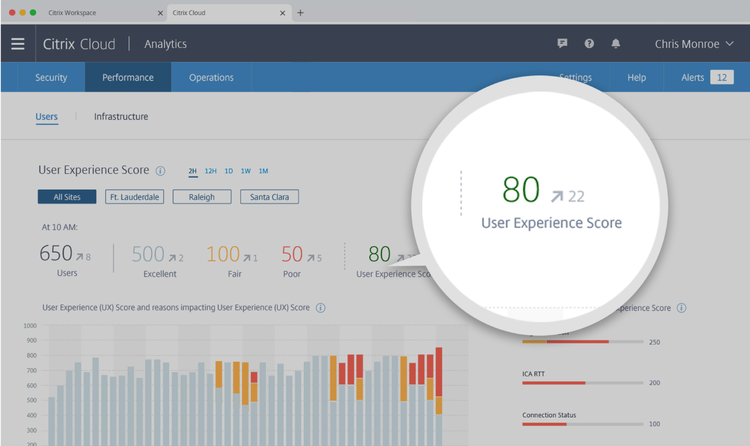The width and height of the screenshot is (750, 446).
Task: Click the top factor bar valued 250
Action: 583,342
